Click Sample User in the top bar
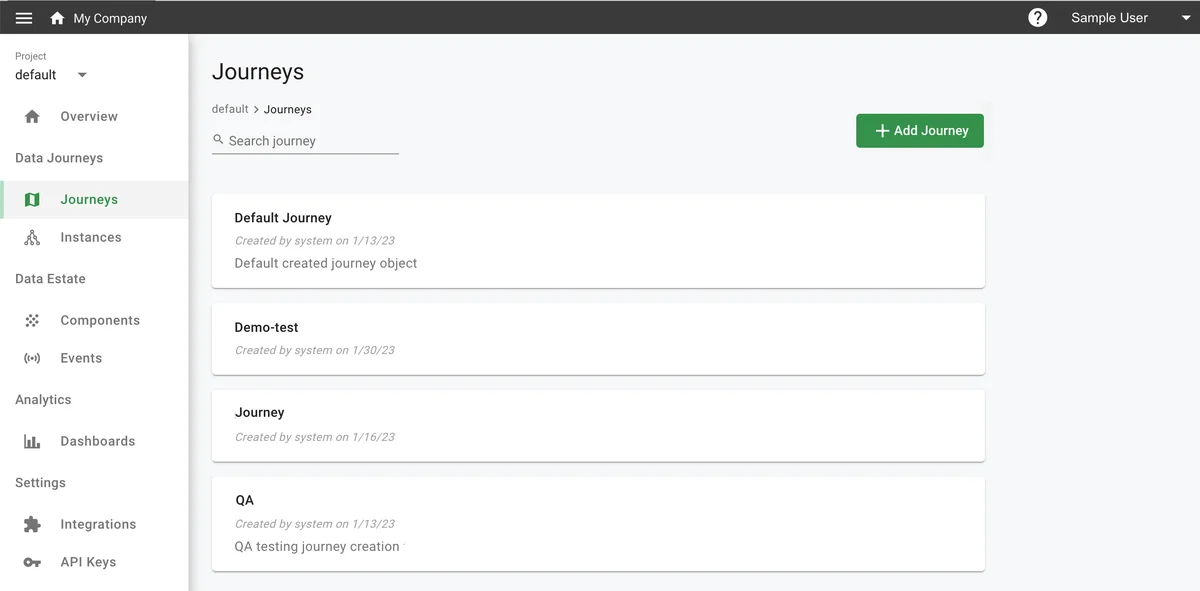This screenshot has height=591, width=1200. point(1108,17)
